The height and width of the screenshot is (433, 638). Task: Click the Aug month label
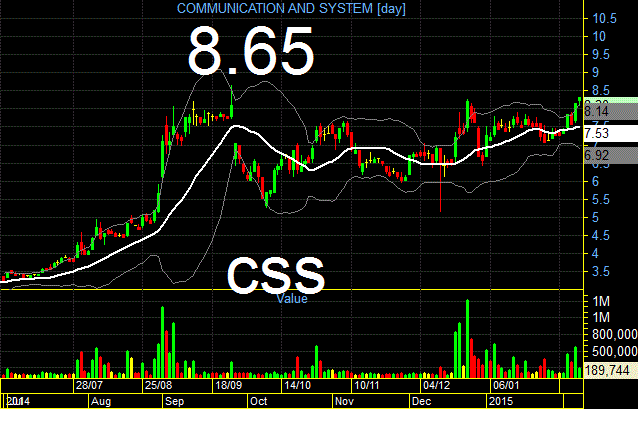(101, 401)
